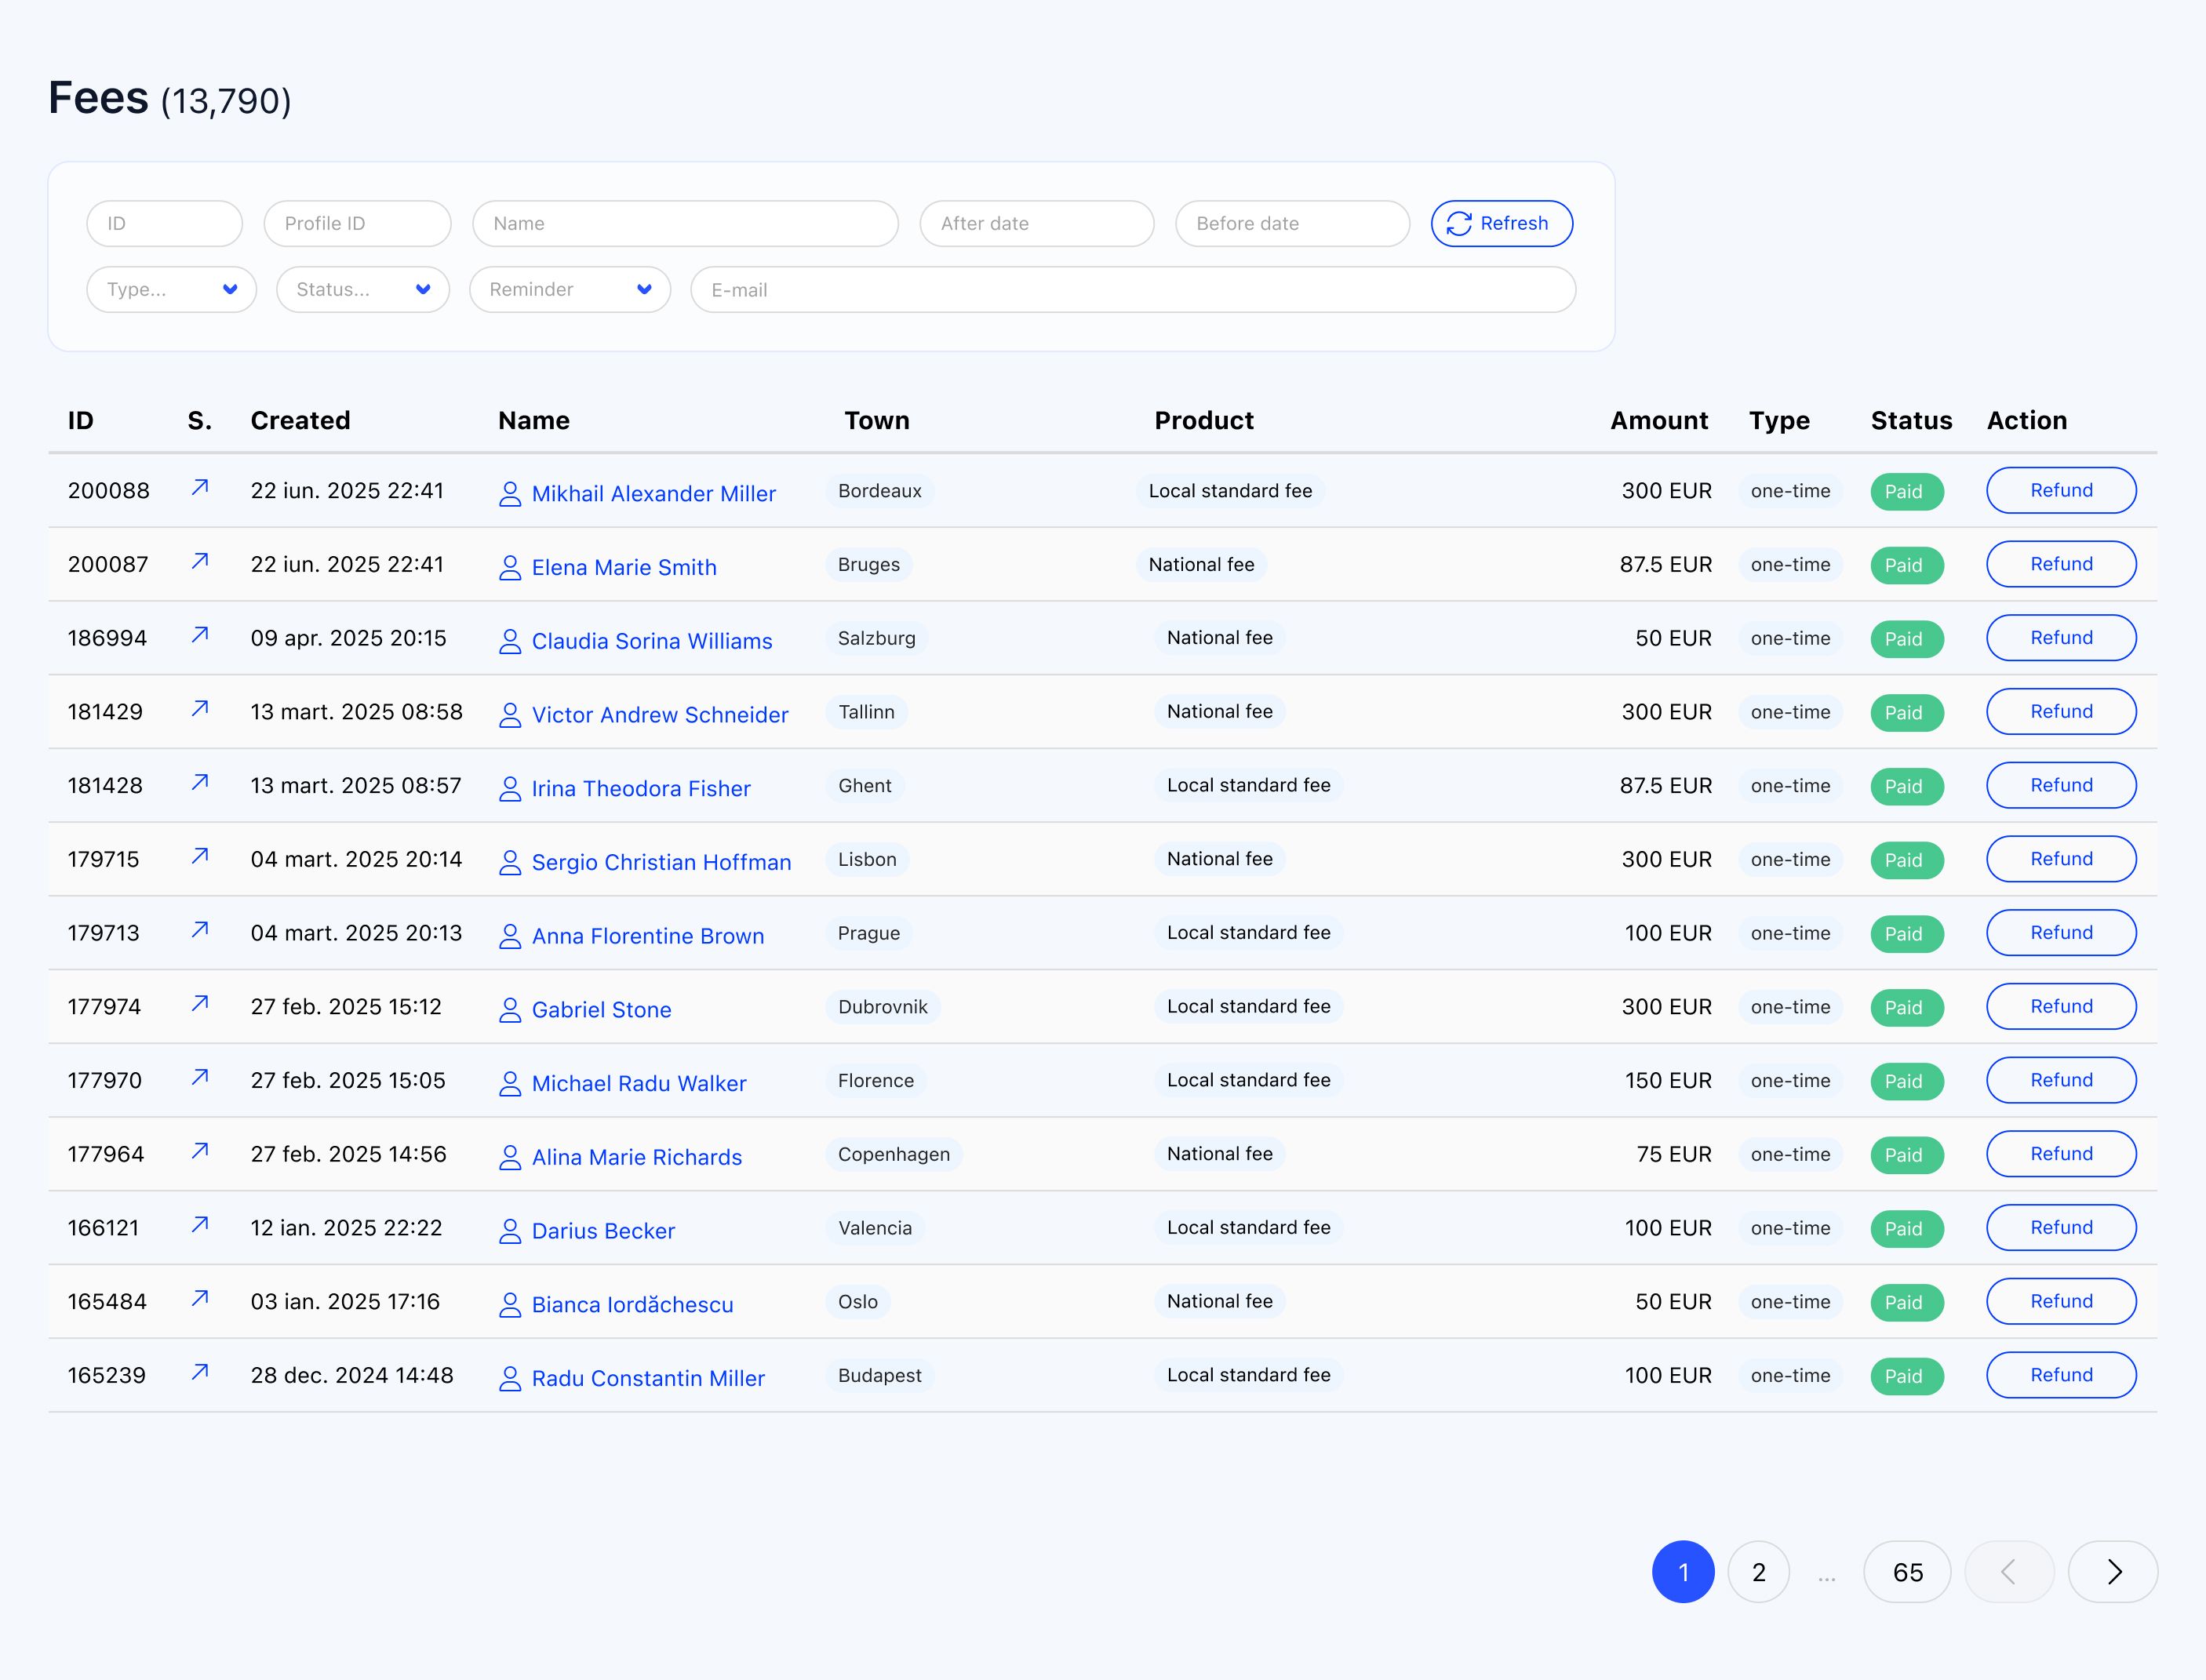This screenshot has height=1680, width=2206.
Task: Click the one-time type tag on fee 177974
Action: click(1791, 1007)
